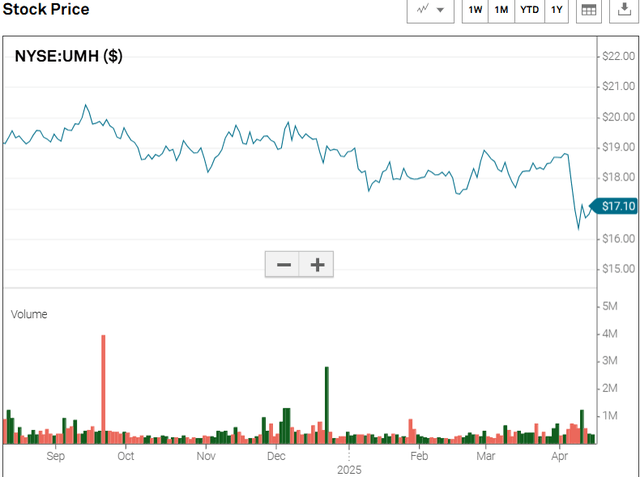Select the 1Y time range

(x=557, y=10)
